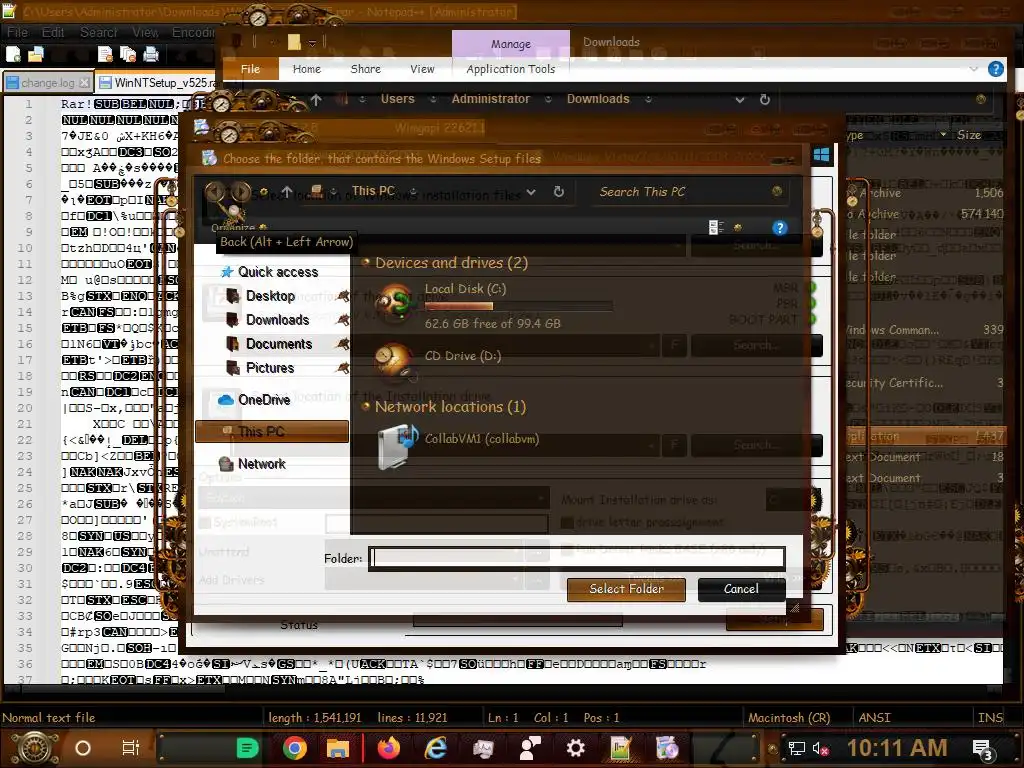Click Forward arrow in folder dialog
This screenshot has height=768, width=1024.
[x=240, y=192]
